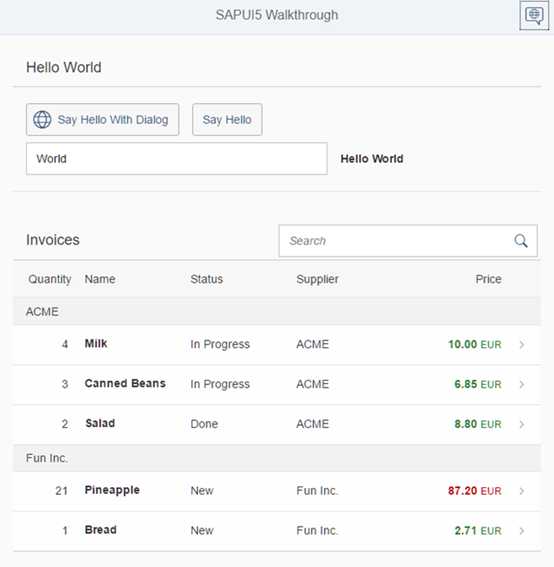This screenshot has height=567, width=554.
Task: Click the Status column header
Action: click(x=206, y=279)
